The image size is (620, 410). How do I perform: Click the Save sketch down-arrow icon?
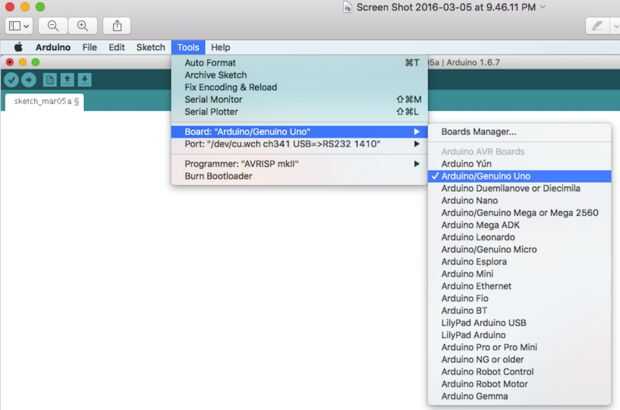(84, 80)
